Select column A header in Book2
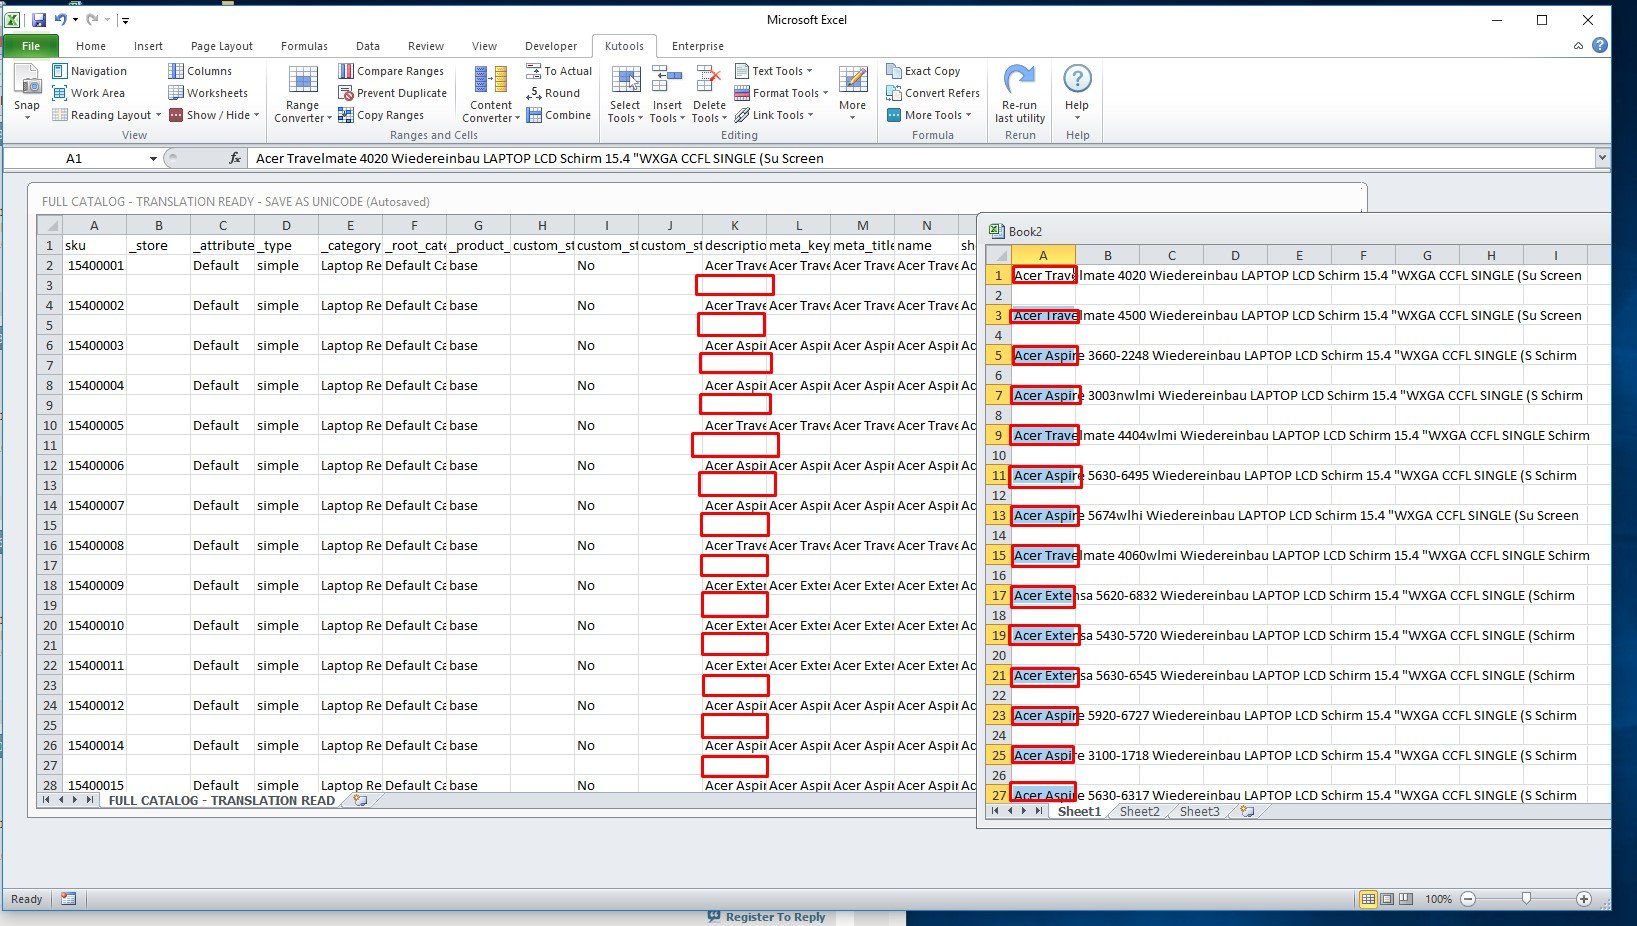This screenshot has width=1637, height=926. tap(1043, 255)
